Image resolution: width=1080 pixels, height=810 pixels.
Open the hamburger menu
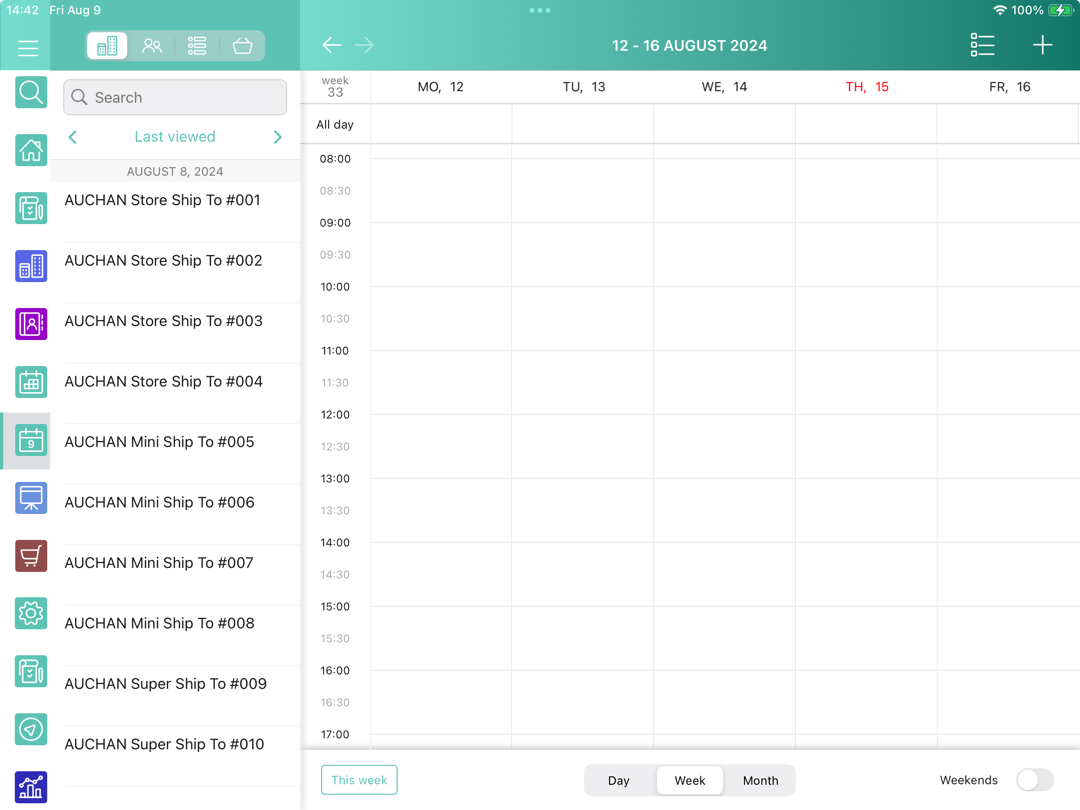coord(27,47)
